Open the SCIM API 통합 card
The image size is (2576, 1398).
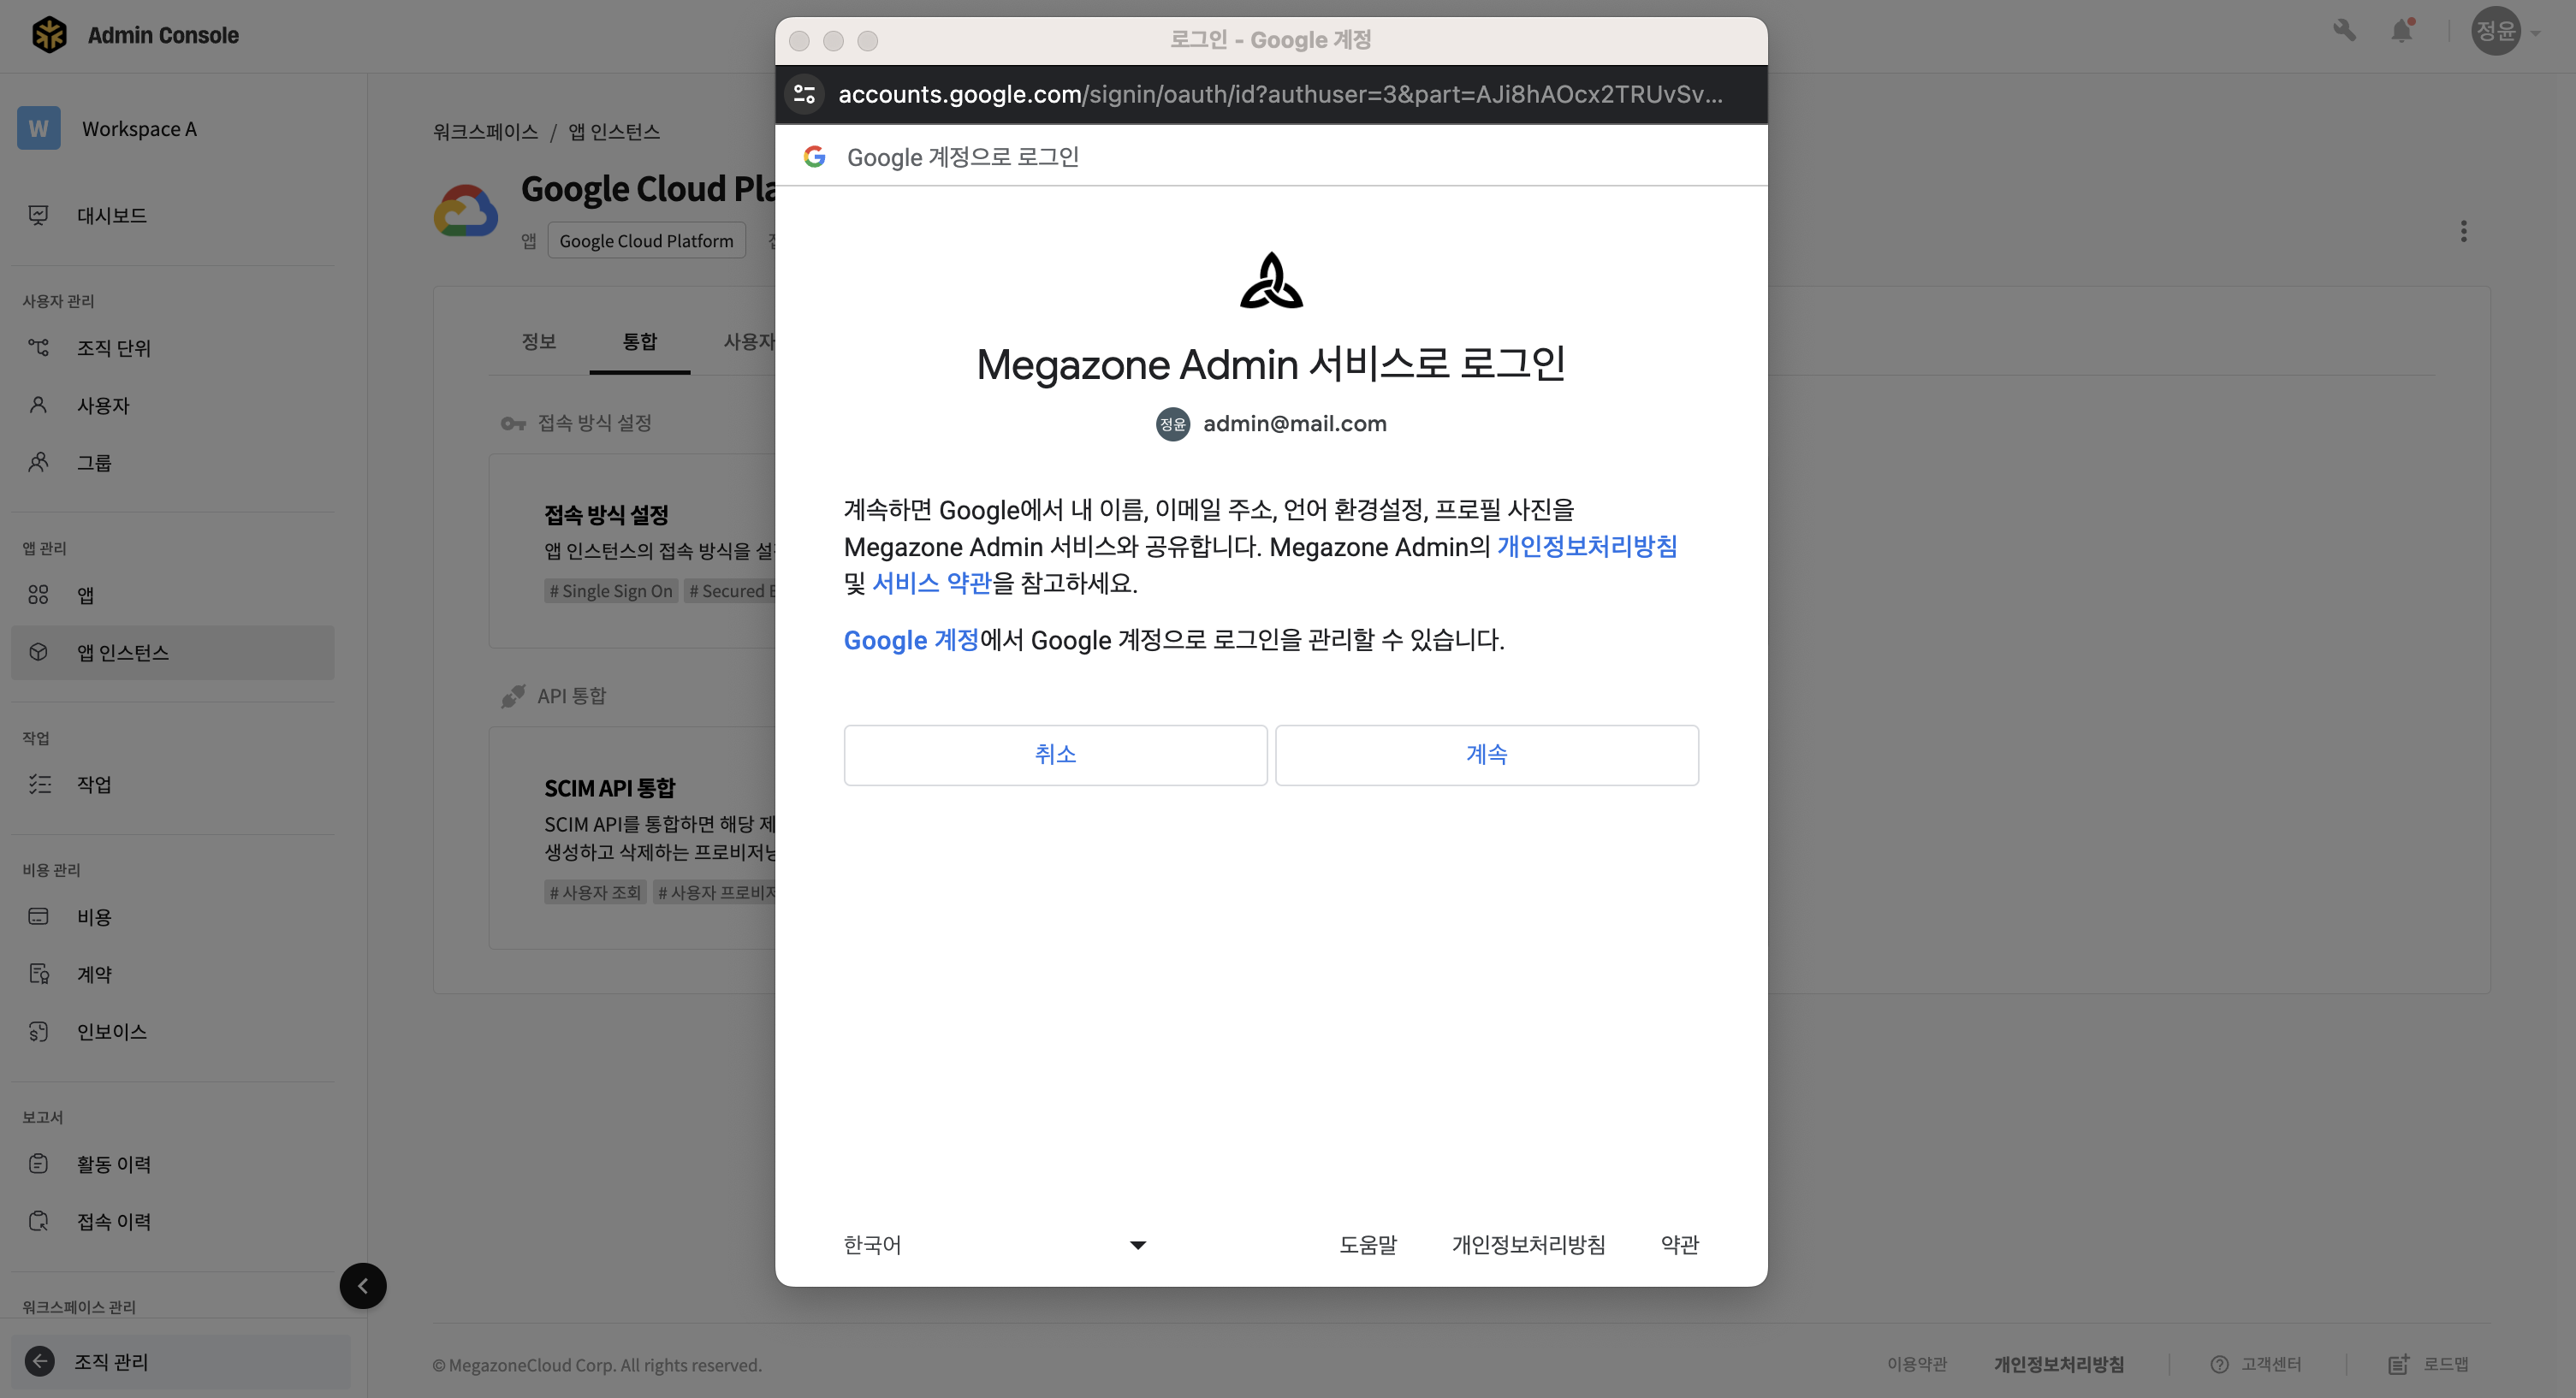[x=632, y=838]
